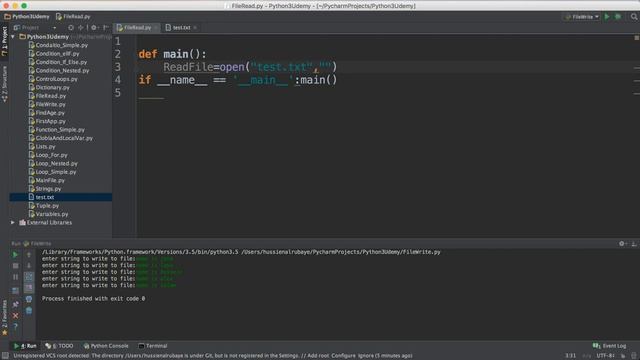640x360 pixels.
Task: Click the UTF-8 encoding selector in status bar
Action: pos(605,356)
